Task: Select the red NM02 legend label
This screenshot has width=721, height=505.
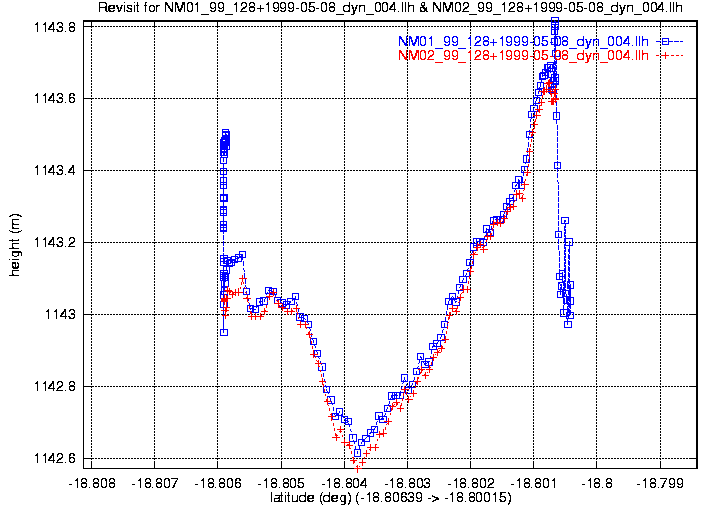Action: tap(523, 56)
